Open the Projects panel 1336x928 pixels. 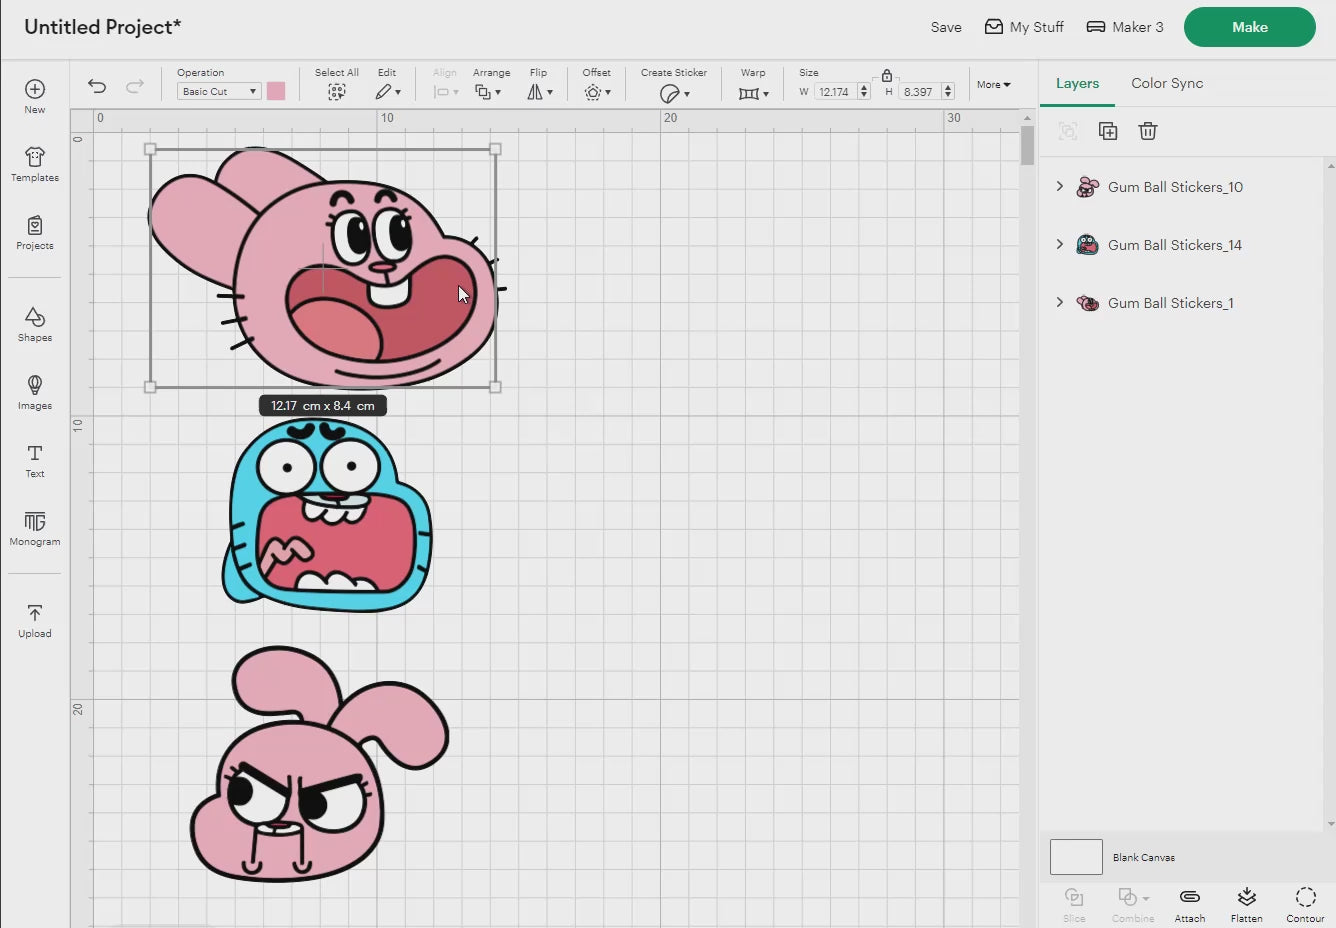point(35,232)
